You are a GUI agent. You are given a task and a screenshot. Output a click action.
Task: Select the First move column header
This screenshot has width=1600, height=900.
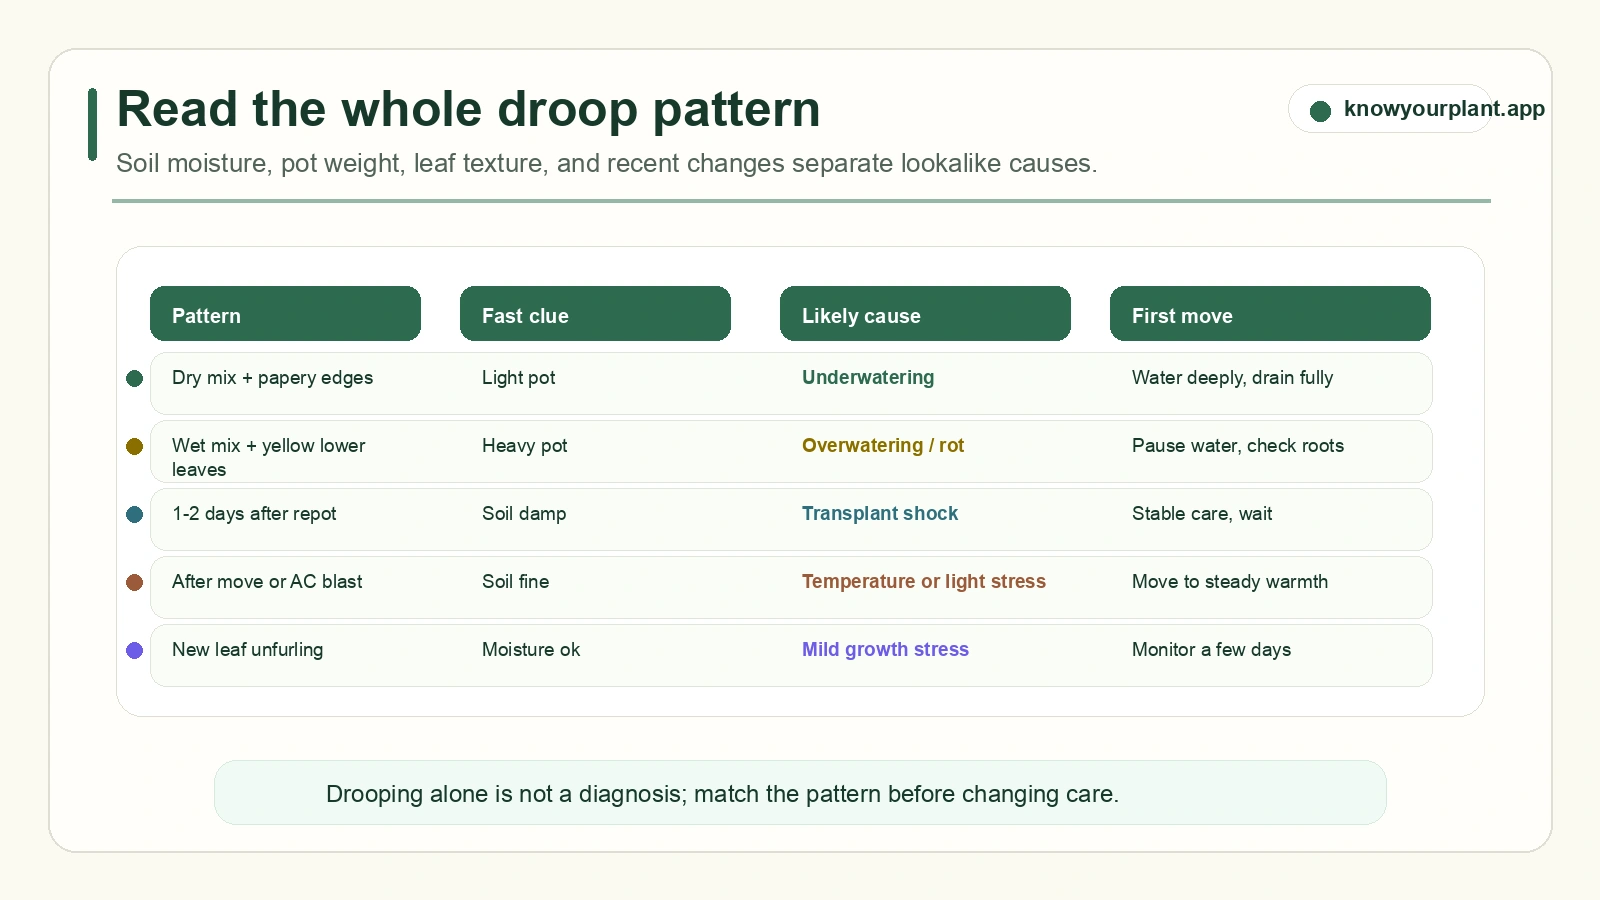click(x=1270, y=314)
